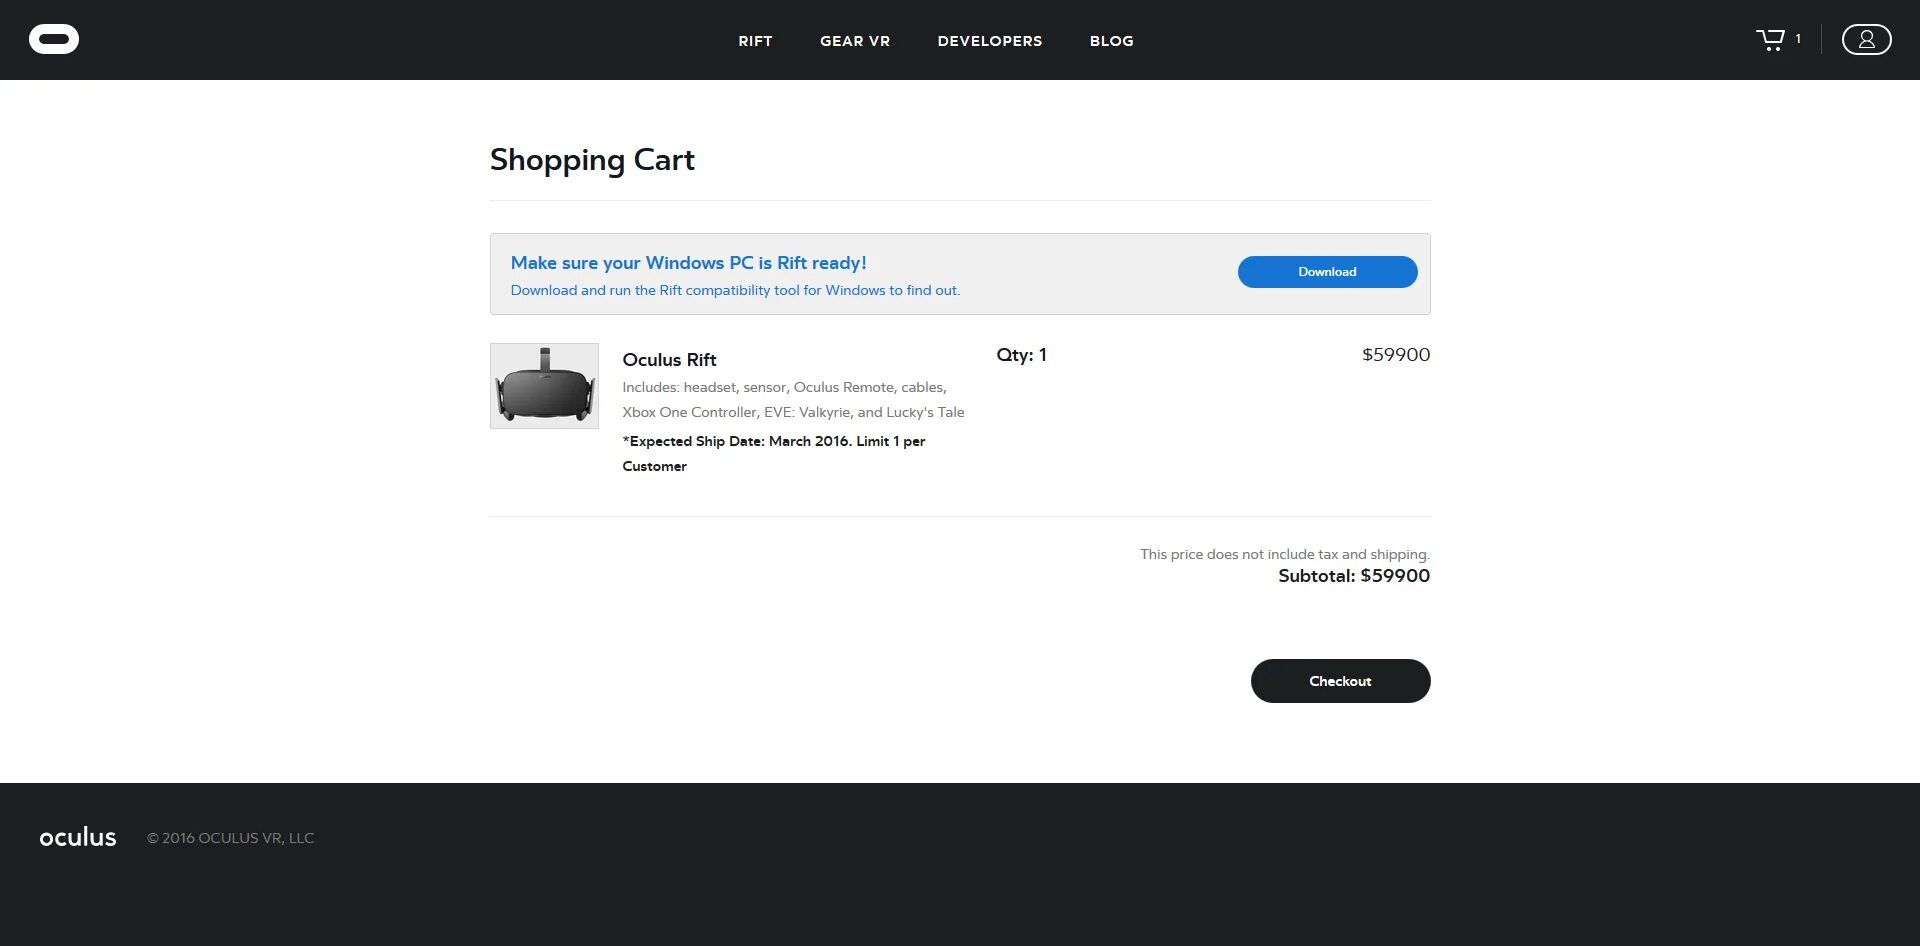The height and width of the screenshot is (946, 1920).
Task: Open the GEAR VR menu item
Action: point(855,41)
